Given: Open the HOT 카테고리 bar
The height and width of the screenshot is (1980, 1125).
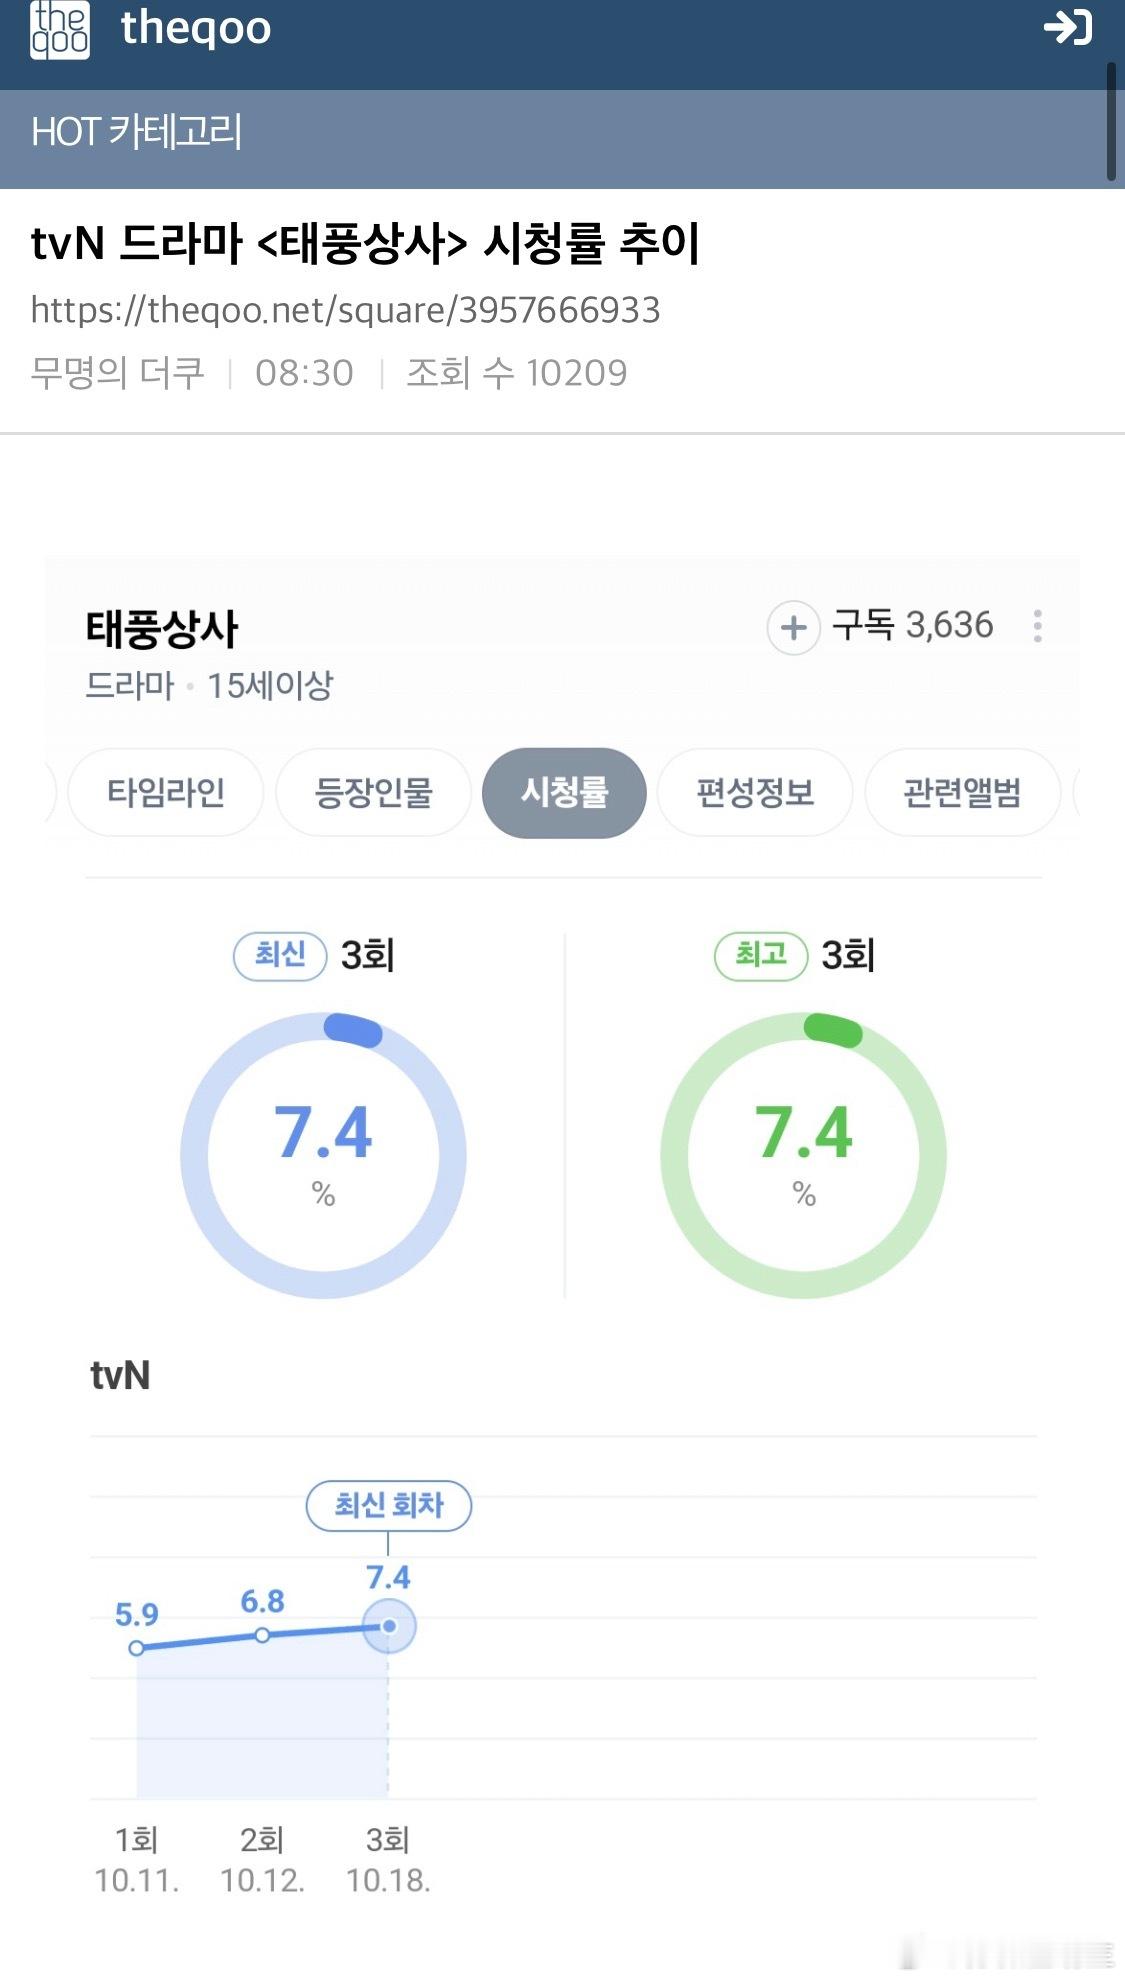Looking at the screenshot, I should tap(137, 132).
